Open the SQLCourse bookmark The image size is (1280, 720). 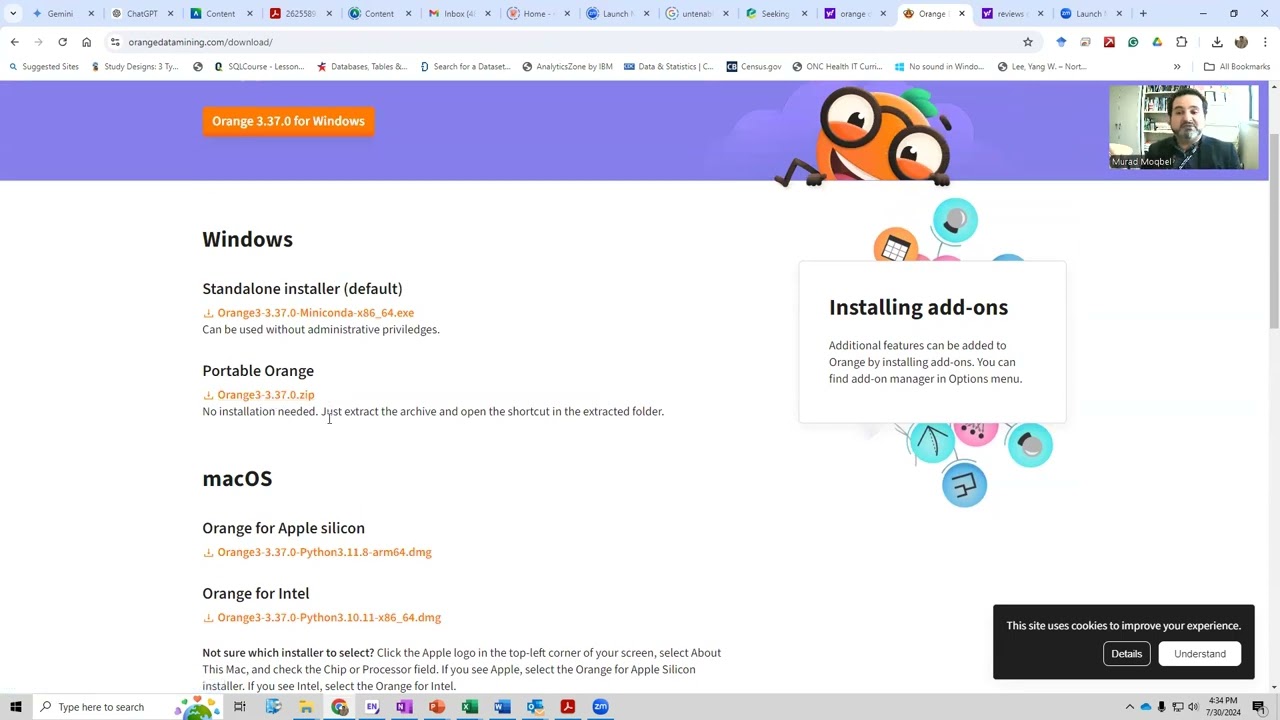tap(258, 67)
